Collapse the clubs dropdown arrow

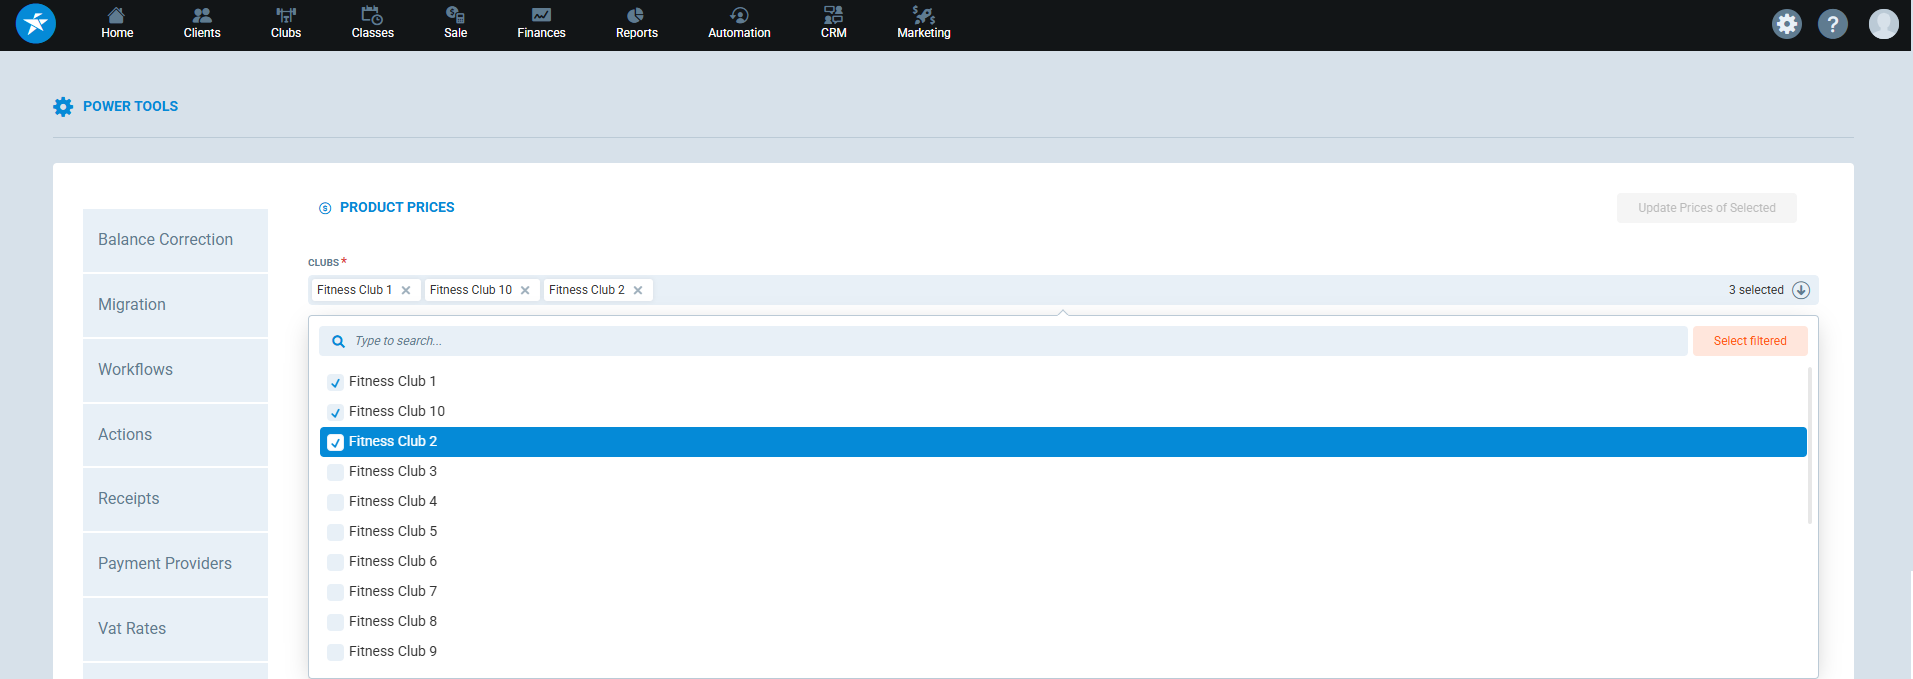[1801, 290]
